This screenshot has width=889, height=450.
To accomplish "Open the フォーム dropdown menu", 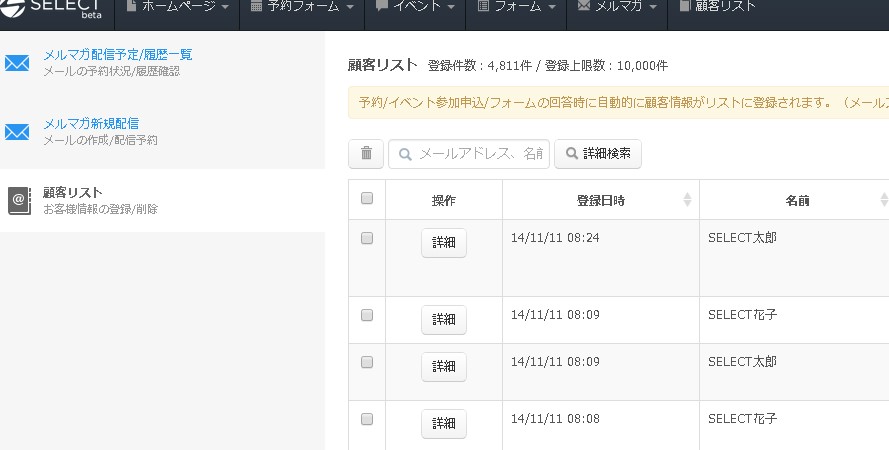I will [517, 7].
